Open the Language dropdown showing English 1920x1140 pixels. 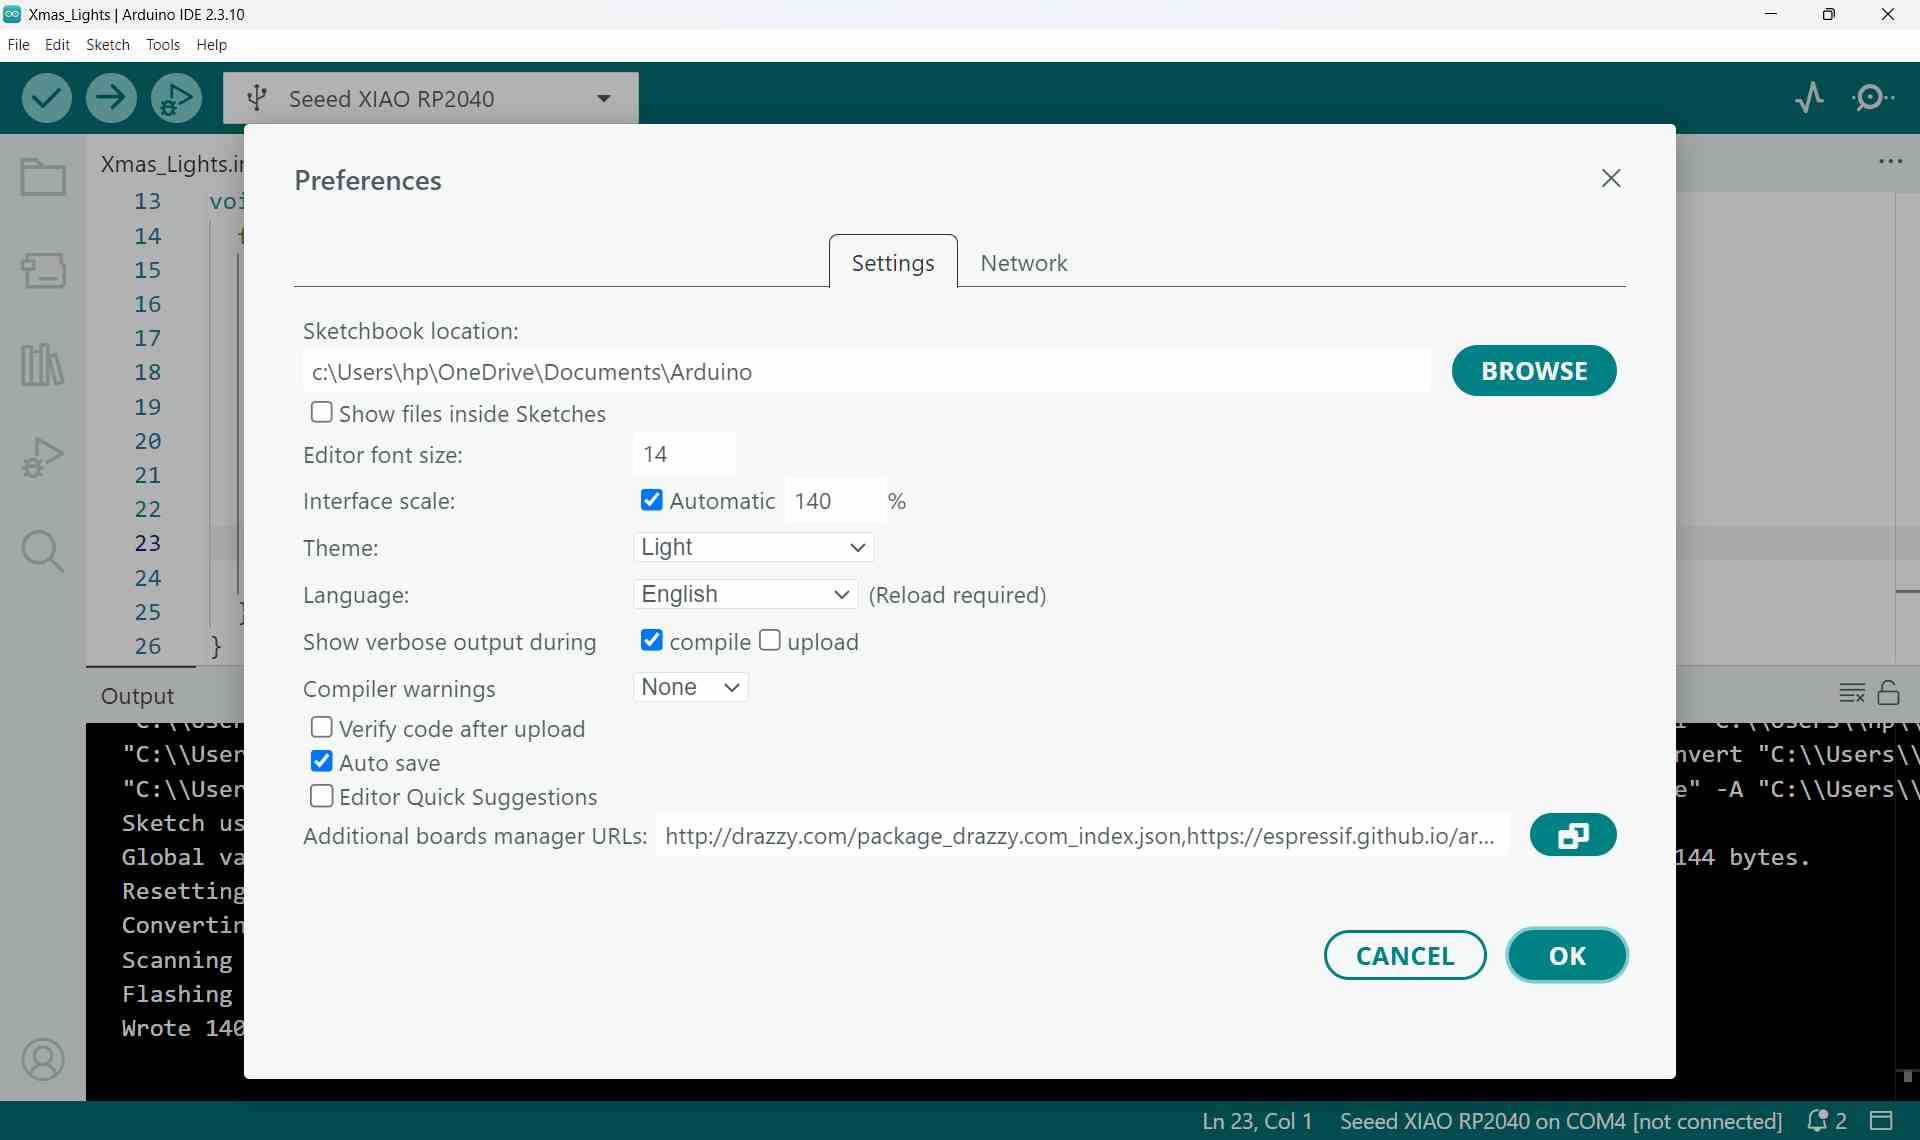tap(746, 594)
